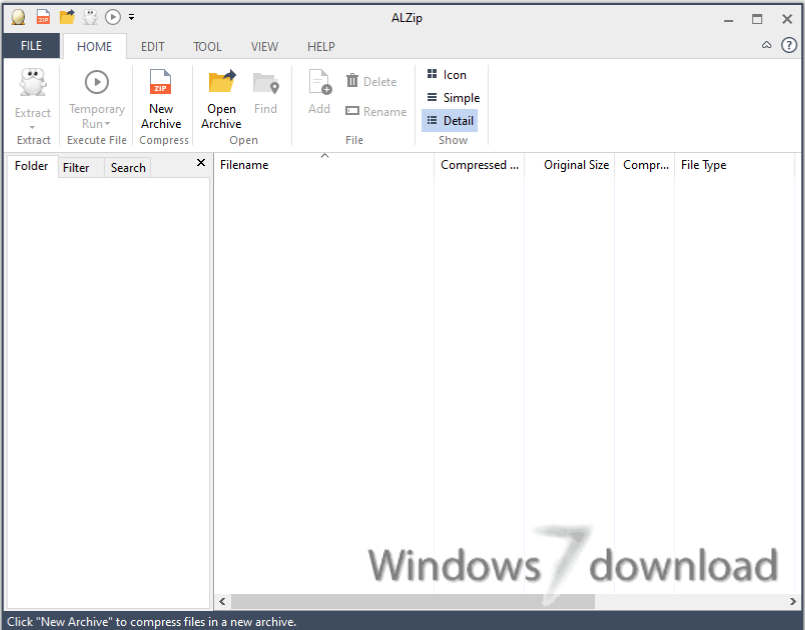This screenshot has width=805, height=630.
Task: Sort by Compressed size column header
Action: [480, 165]
